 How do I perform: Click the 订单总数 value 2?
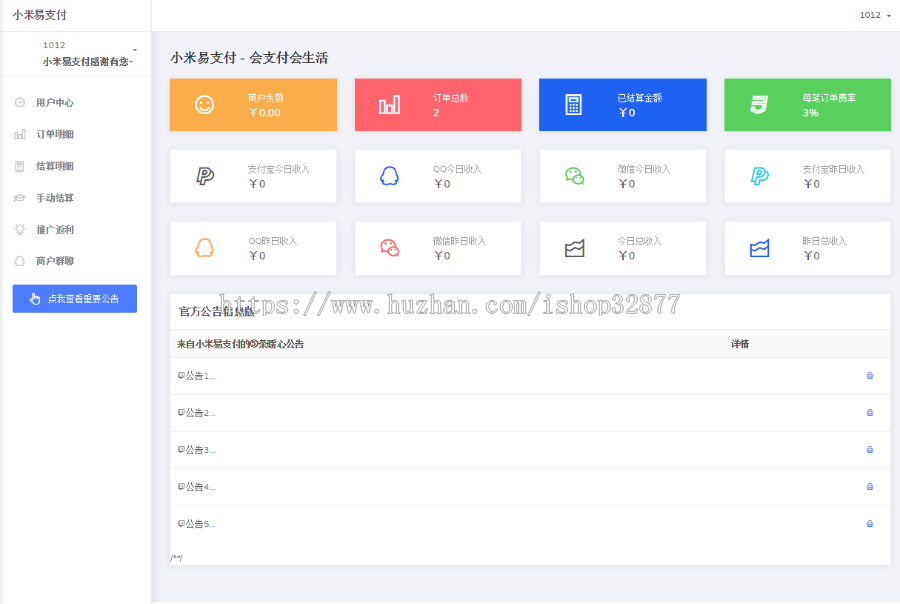[x=436, y=113]
